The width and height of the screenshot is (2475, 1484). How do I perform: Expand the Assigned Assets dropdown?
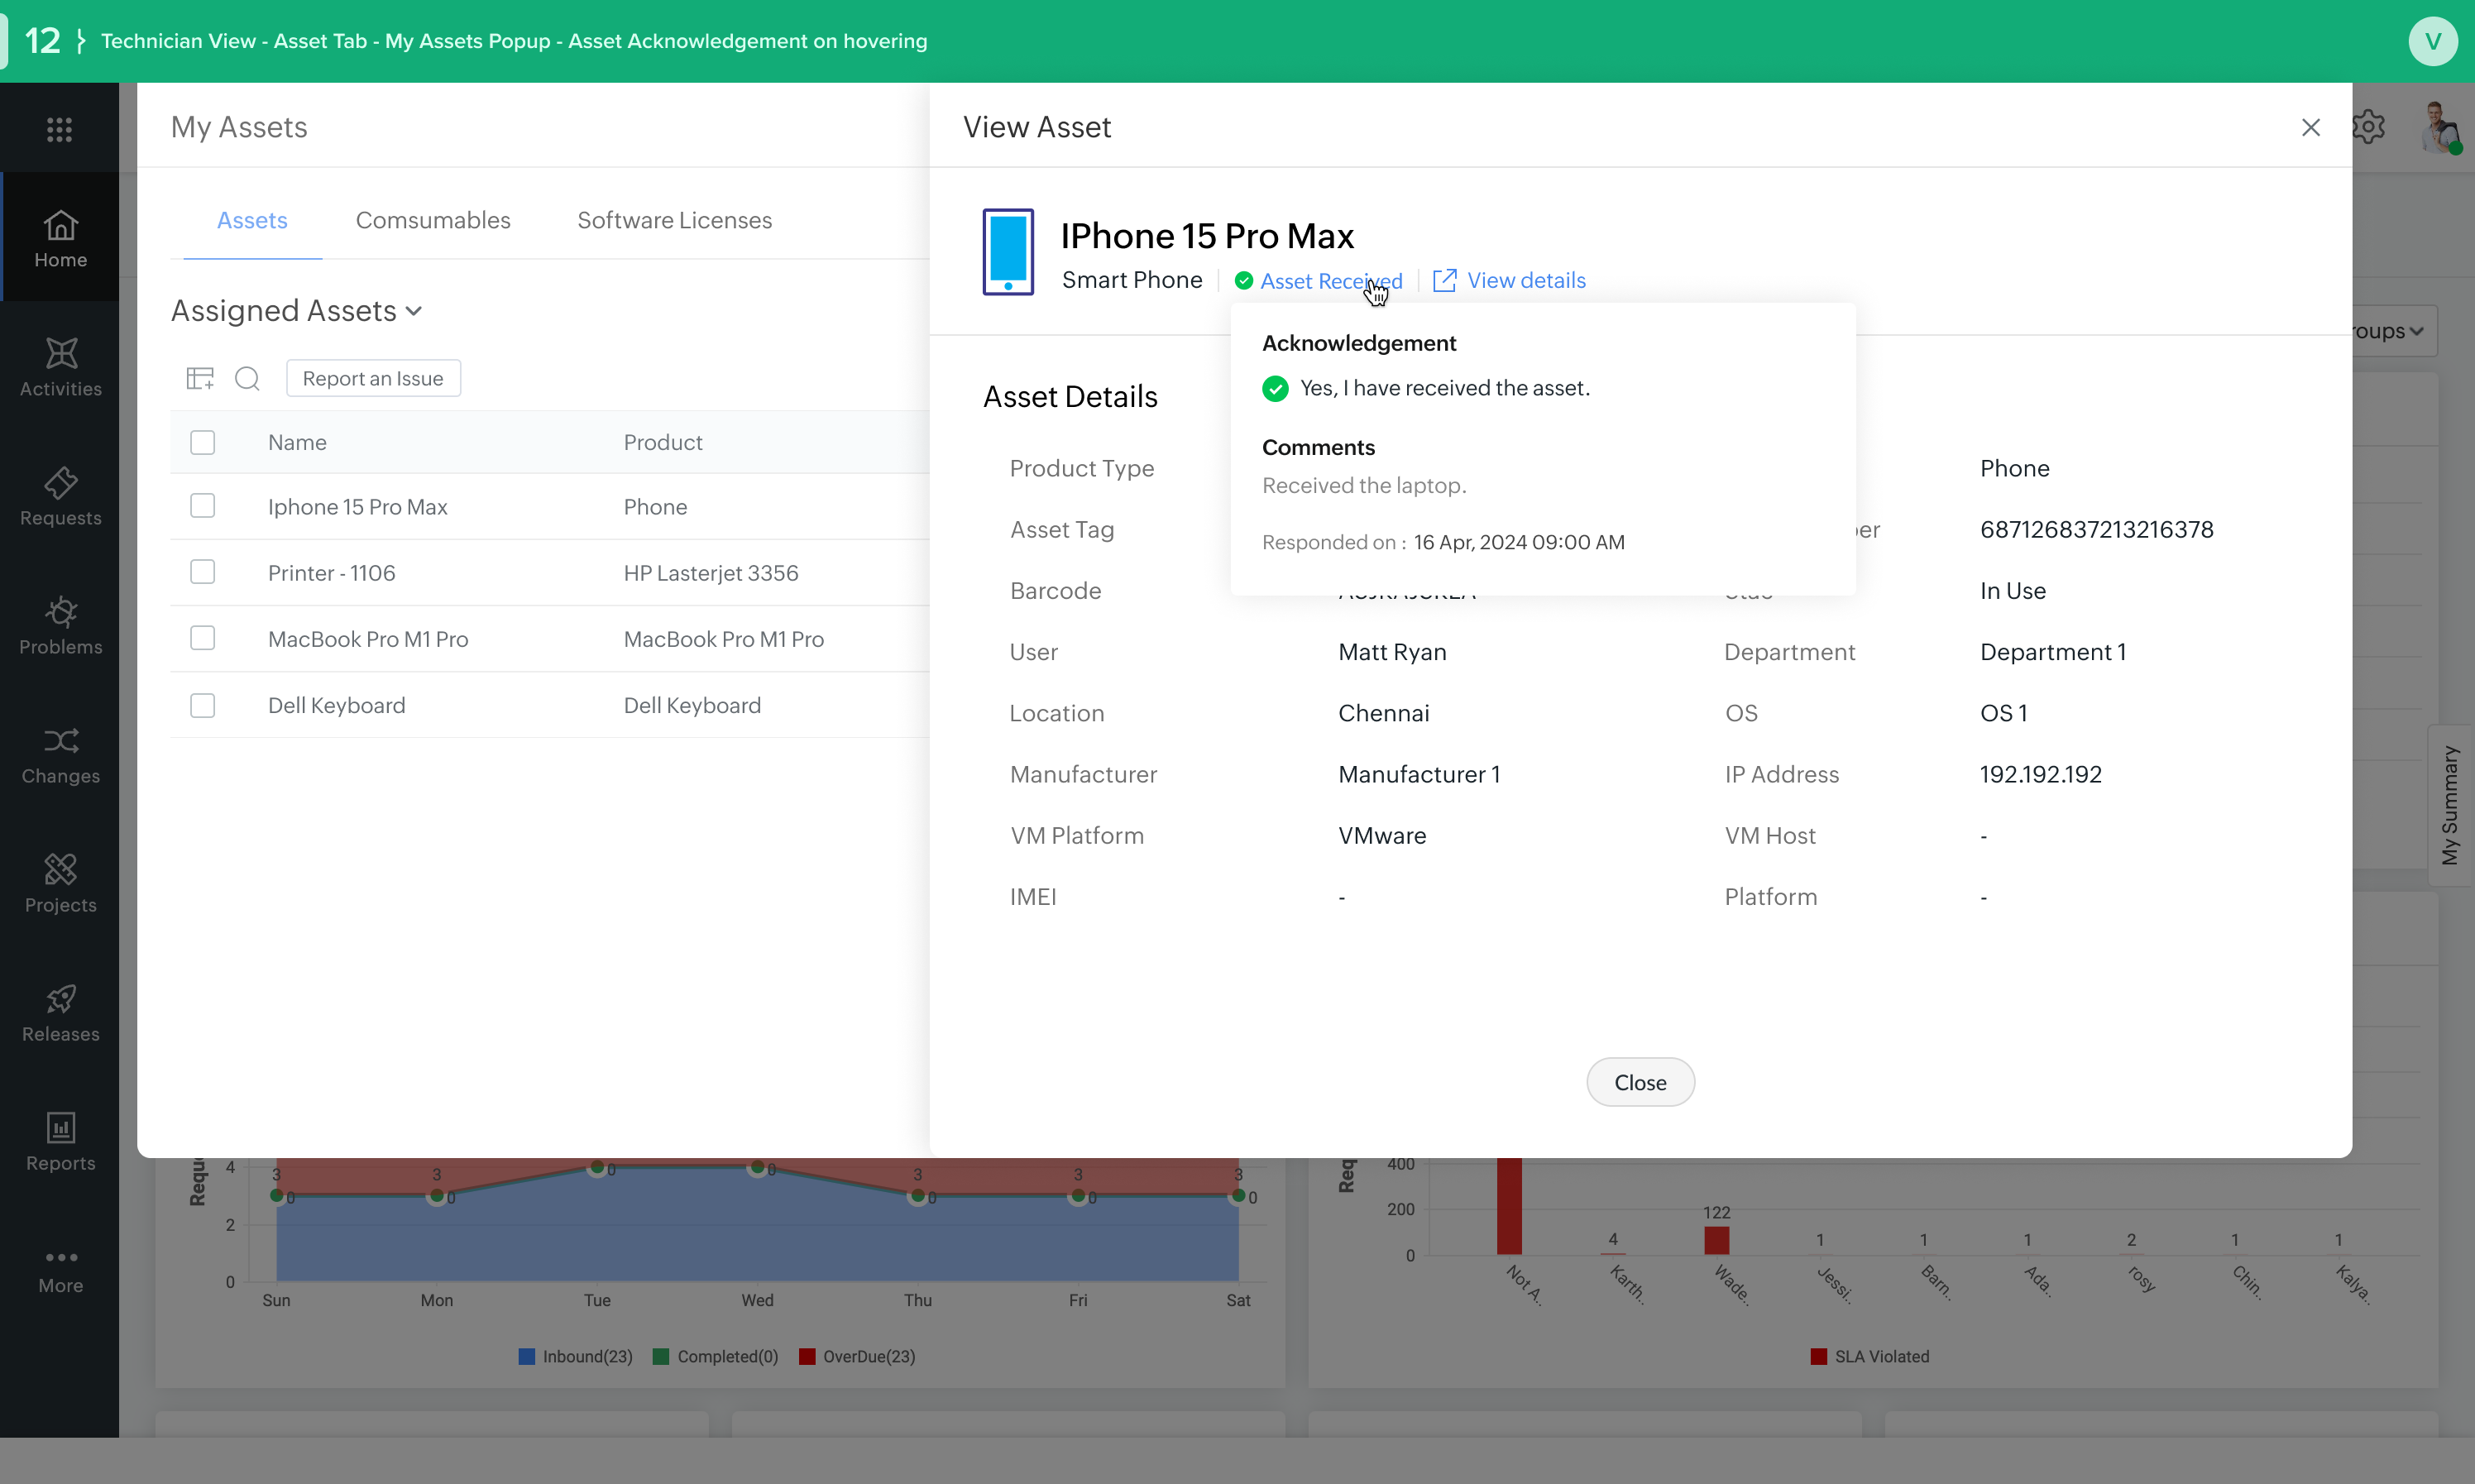[x=297, y=311]
